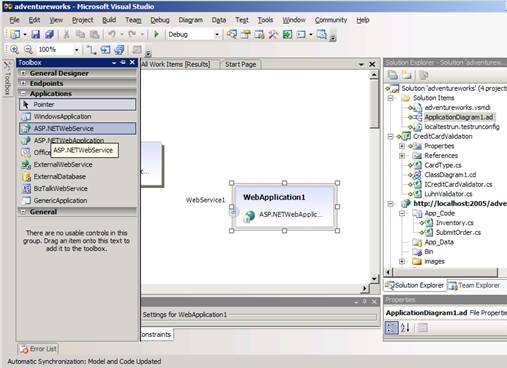
Task: Collapse the CreditCardValidation project node
Action: [391, 136]
